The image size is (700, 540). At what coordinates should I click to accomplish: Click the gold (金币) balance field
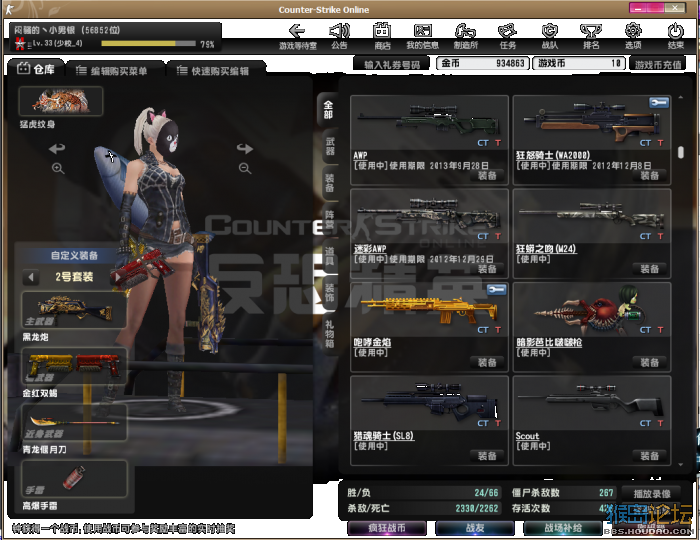(483, 63)
